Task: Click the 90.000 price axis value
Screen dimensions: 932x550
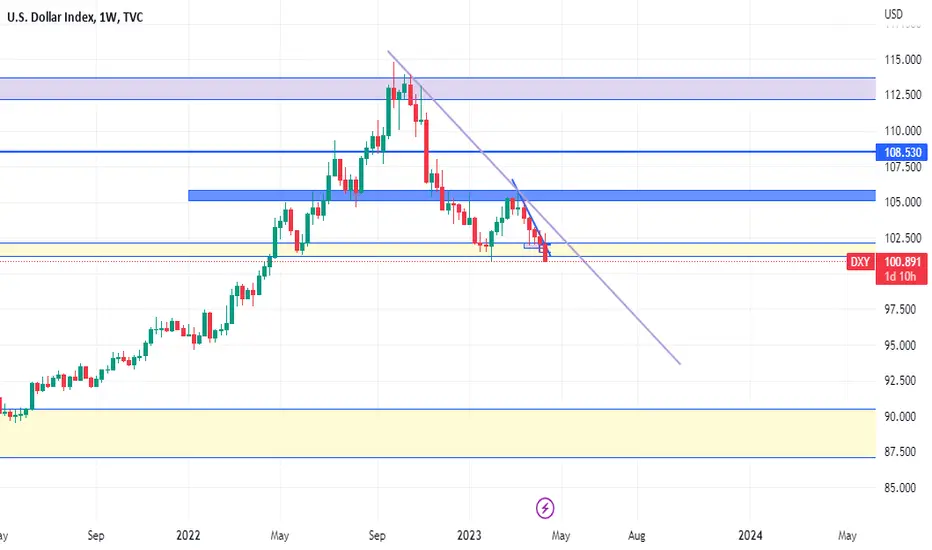Action: [x=902, y=417]
